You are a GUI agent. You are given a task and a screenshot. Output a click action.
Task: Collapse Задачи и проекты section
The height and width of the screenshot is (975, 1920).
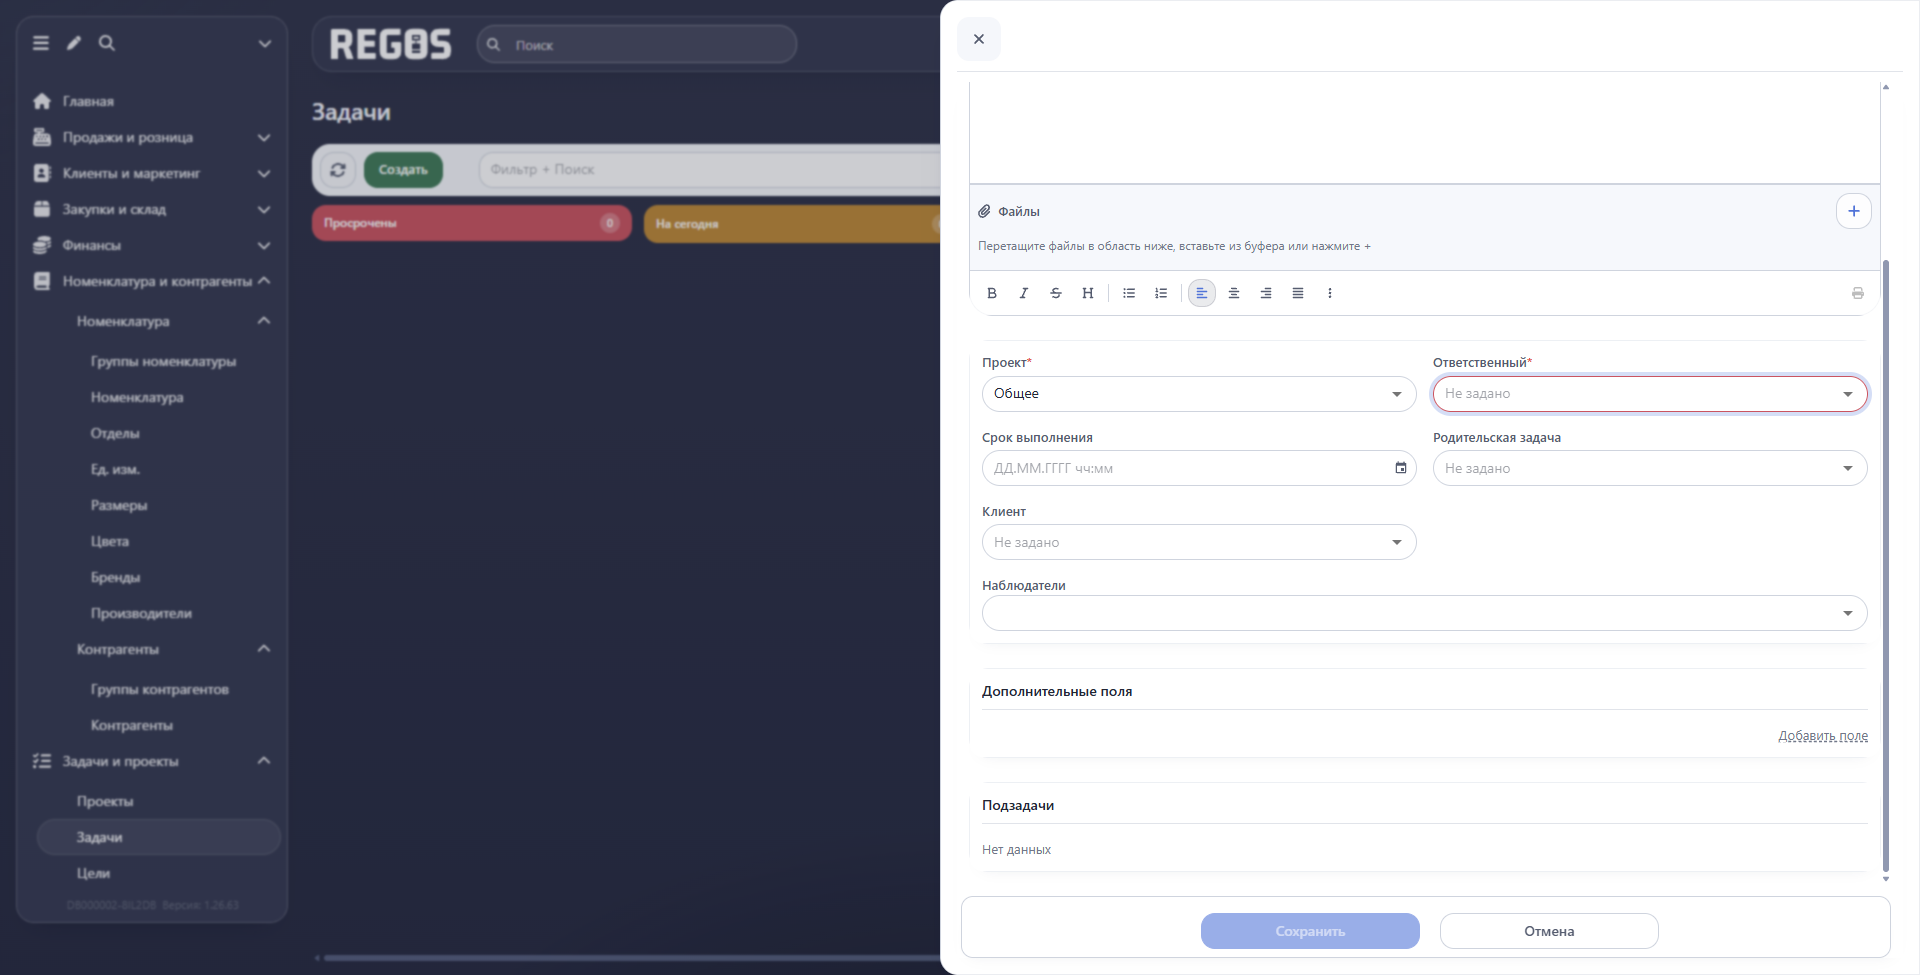(152, 761)
